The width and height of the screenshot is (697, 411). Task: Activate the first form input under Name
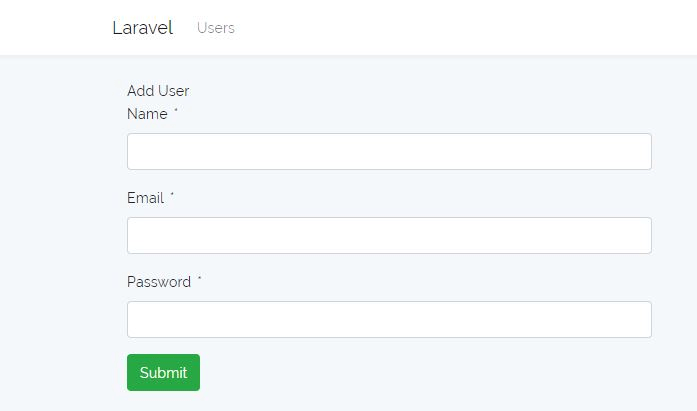[x=389, y=152]
